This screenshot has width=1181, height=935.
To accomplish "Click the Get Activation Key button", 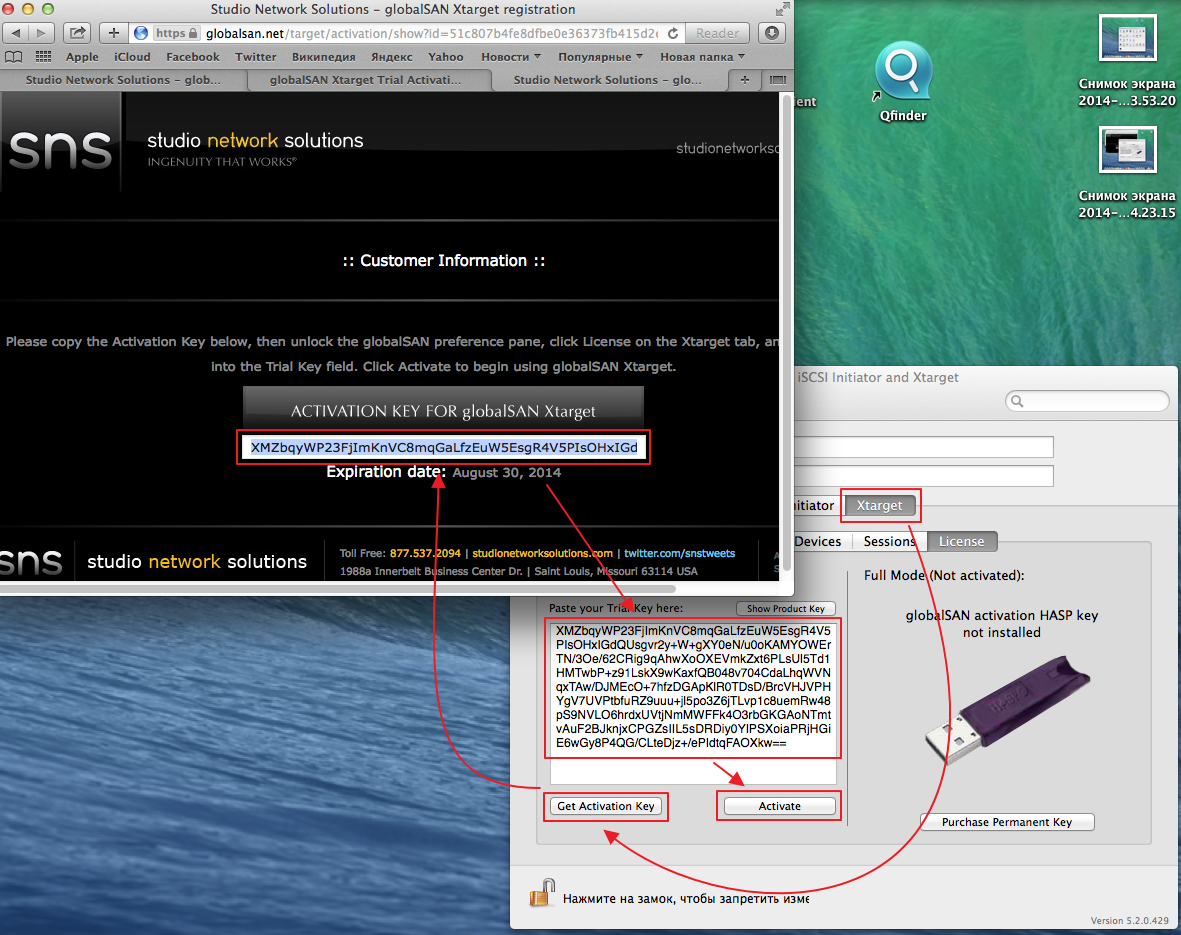I will (606, 806).
